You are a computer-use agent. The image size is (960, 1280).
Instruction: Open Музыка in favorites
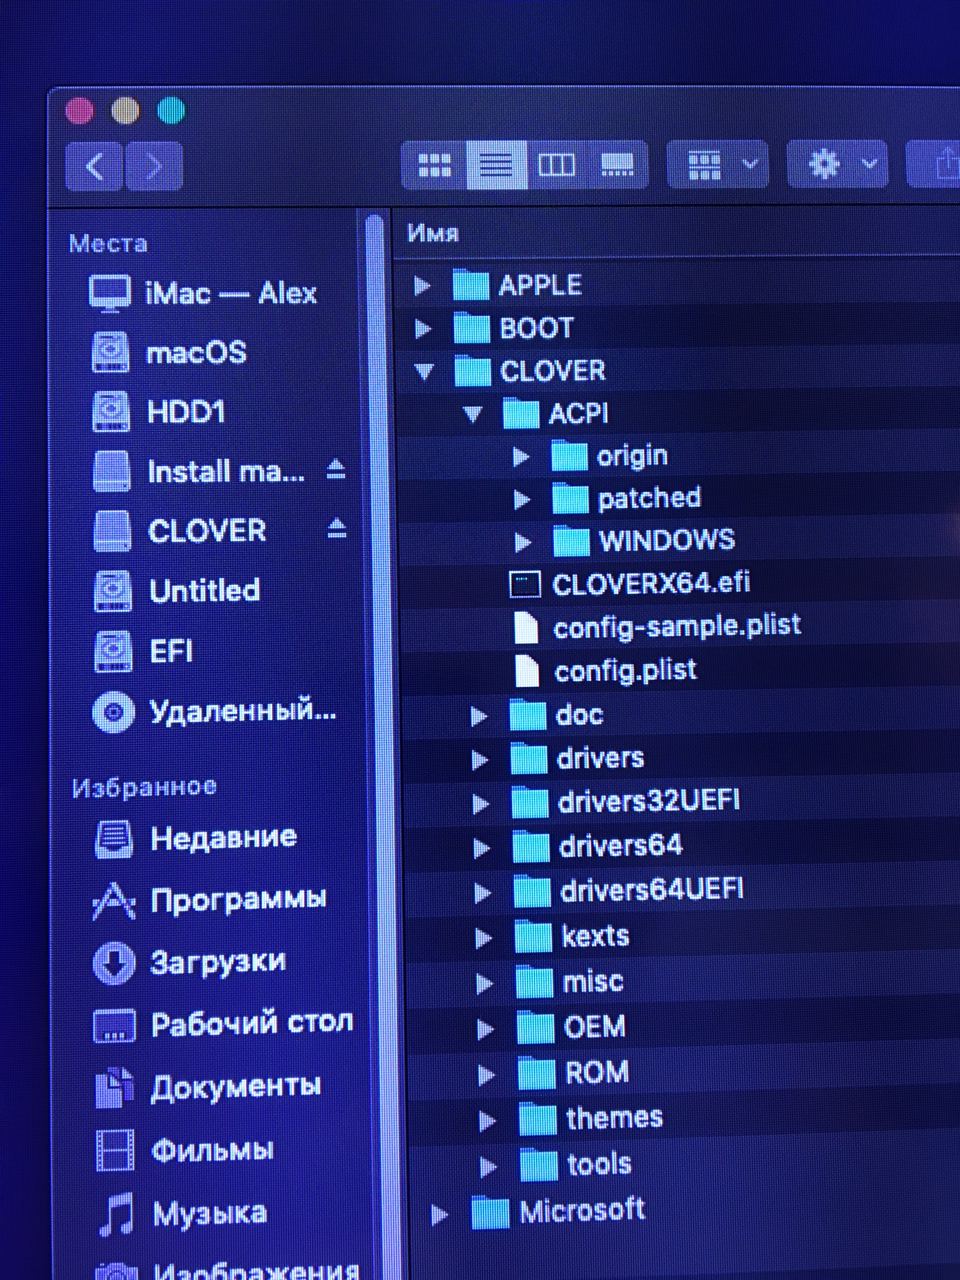183,1214
